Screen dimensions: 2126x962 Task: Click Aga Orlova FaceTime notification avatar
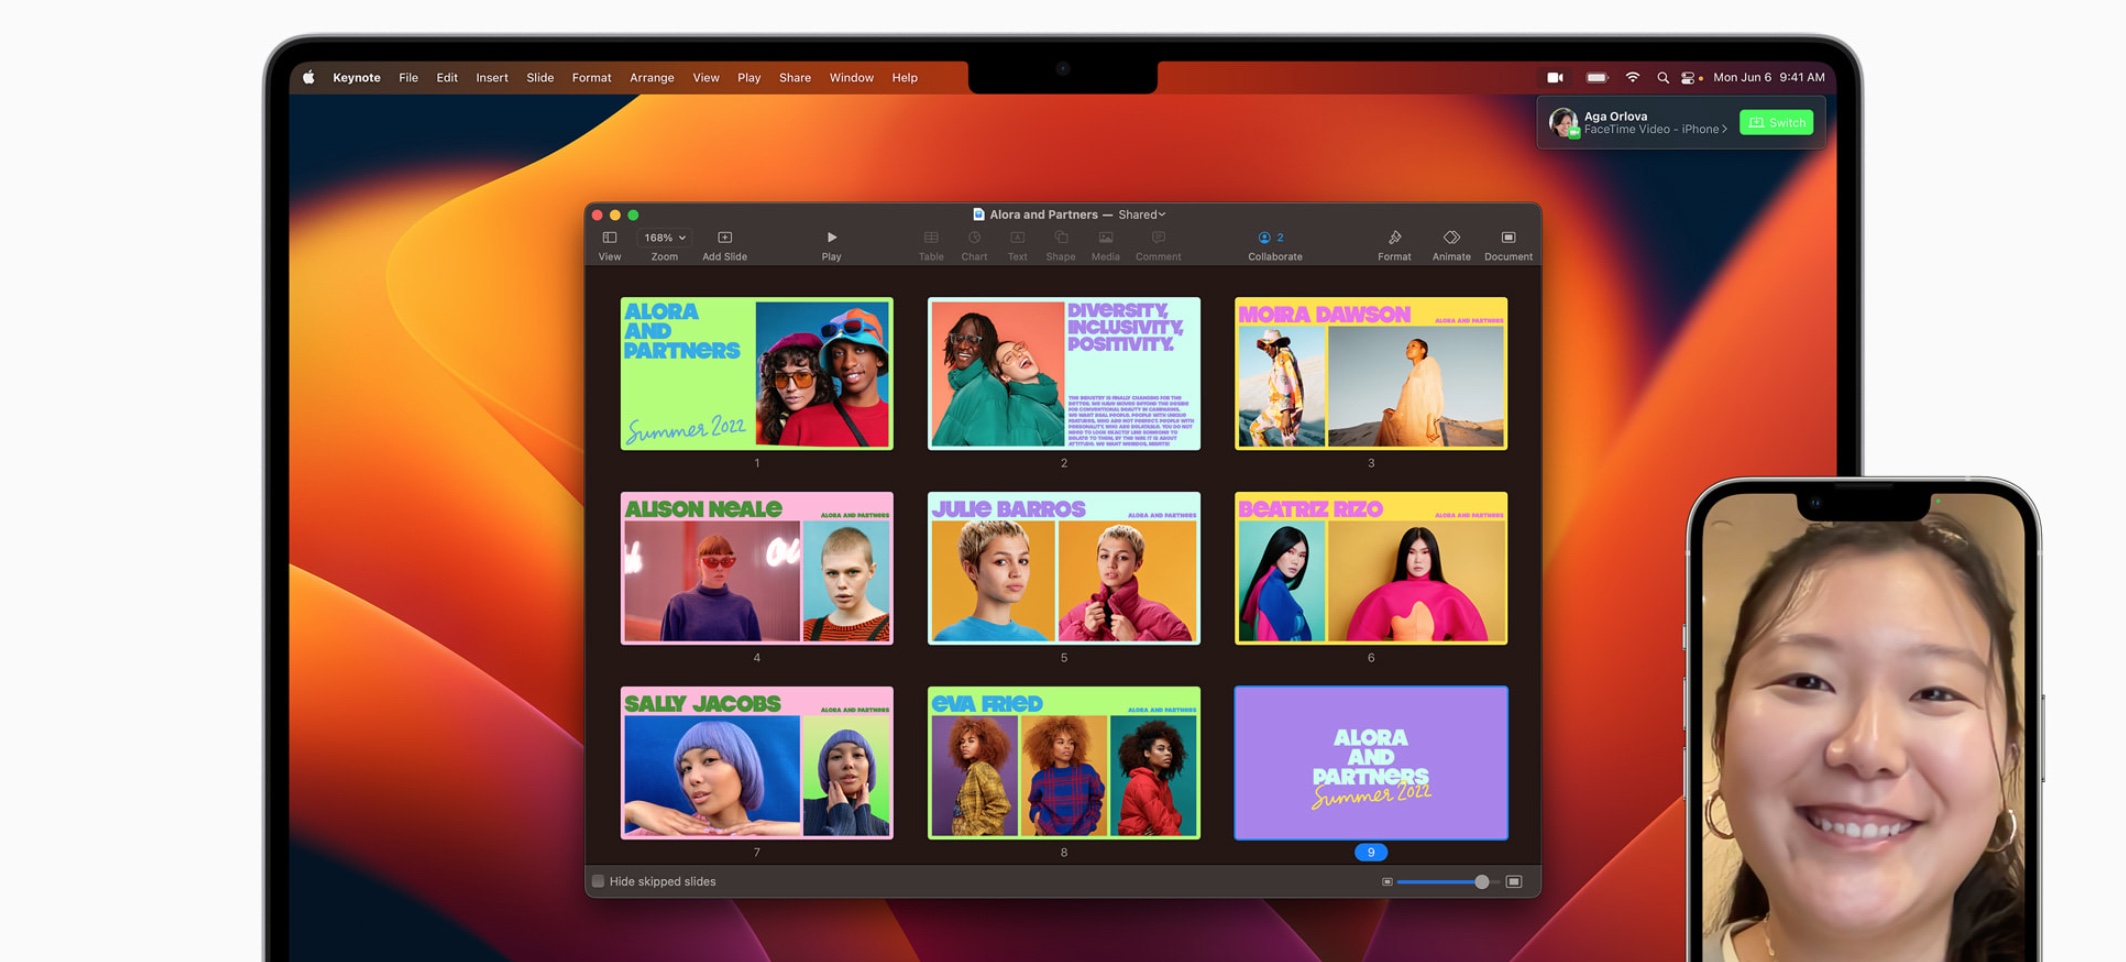coord(1563,122)
